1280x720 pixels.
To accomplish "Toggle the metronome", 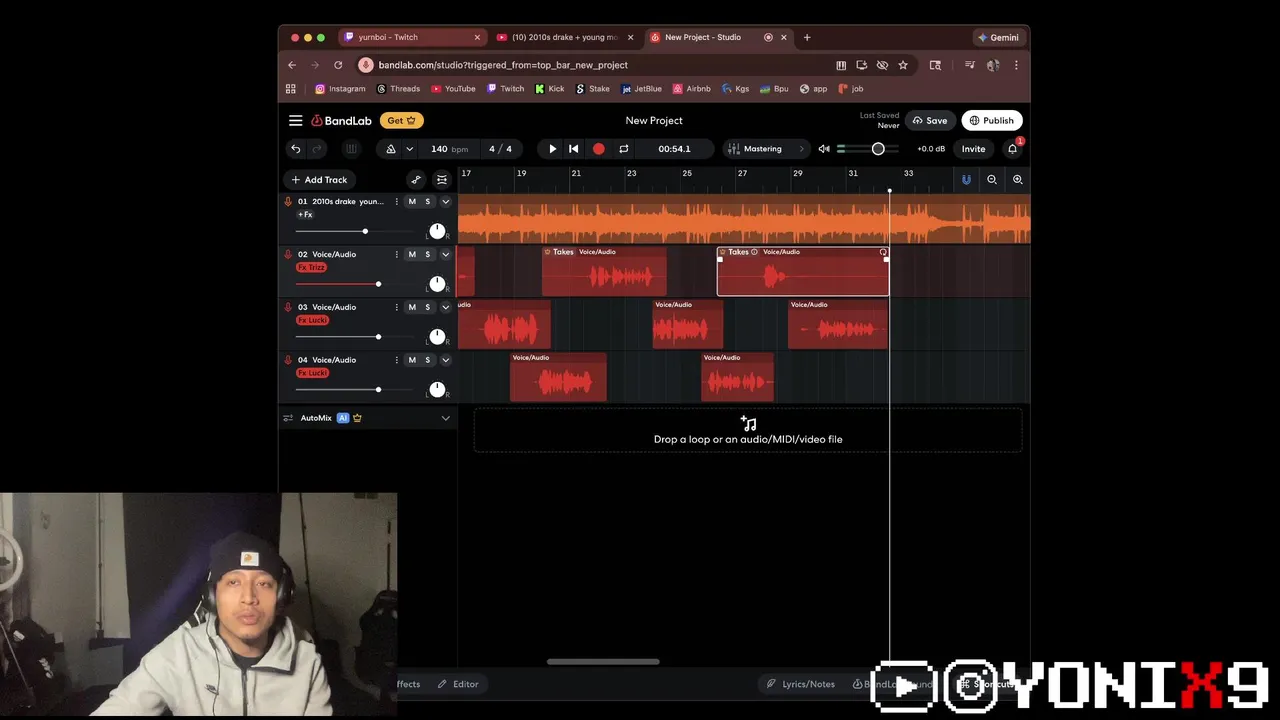I will (x=391, y=149).
